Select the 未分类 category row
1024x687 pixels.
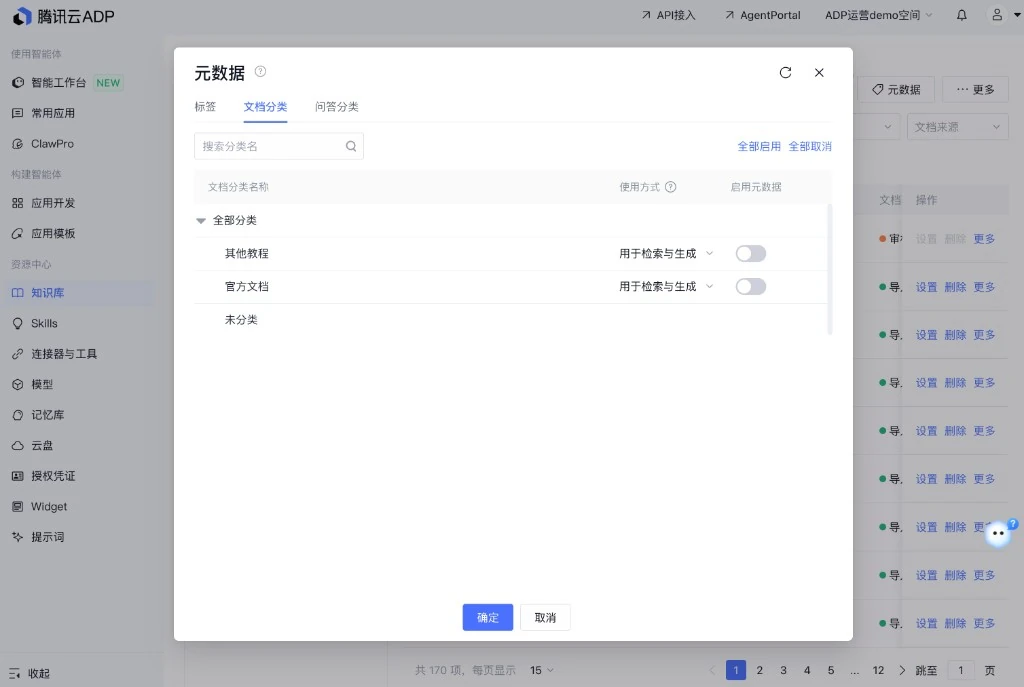511,320
